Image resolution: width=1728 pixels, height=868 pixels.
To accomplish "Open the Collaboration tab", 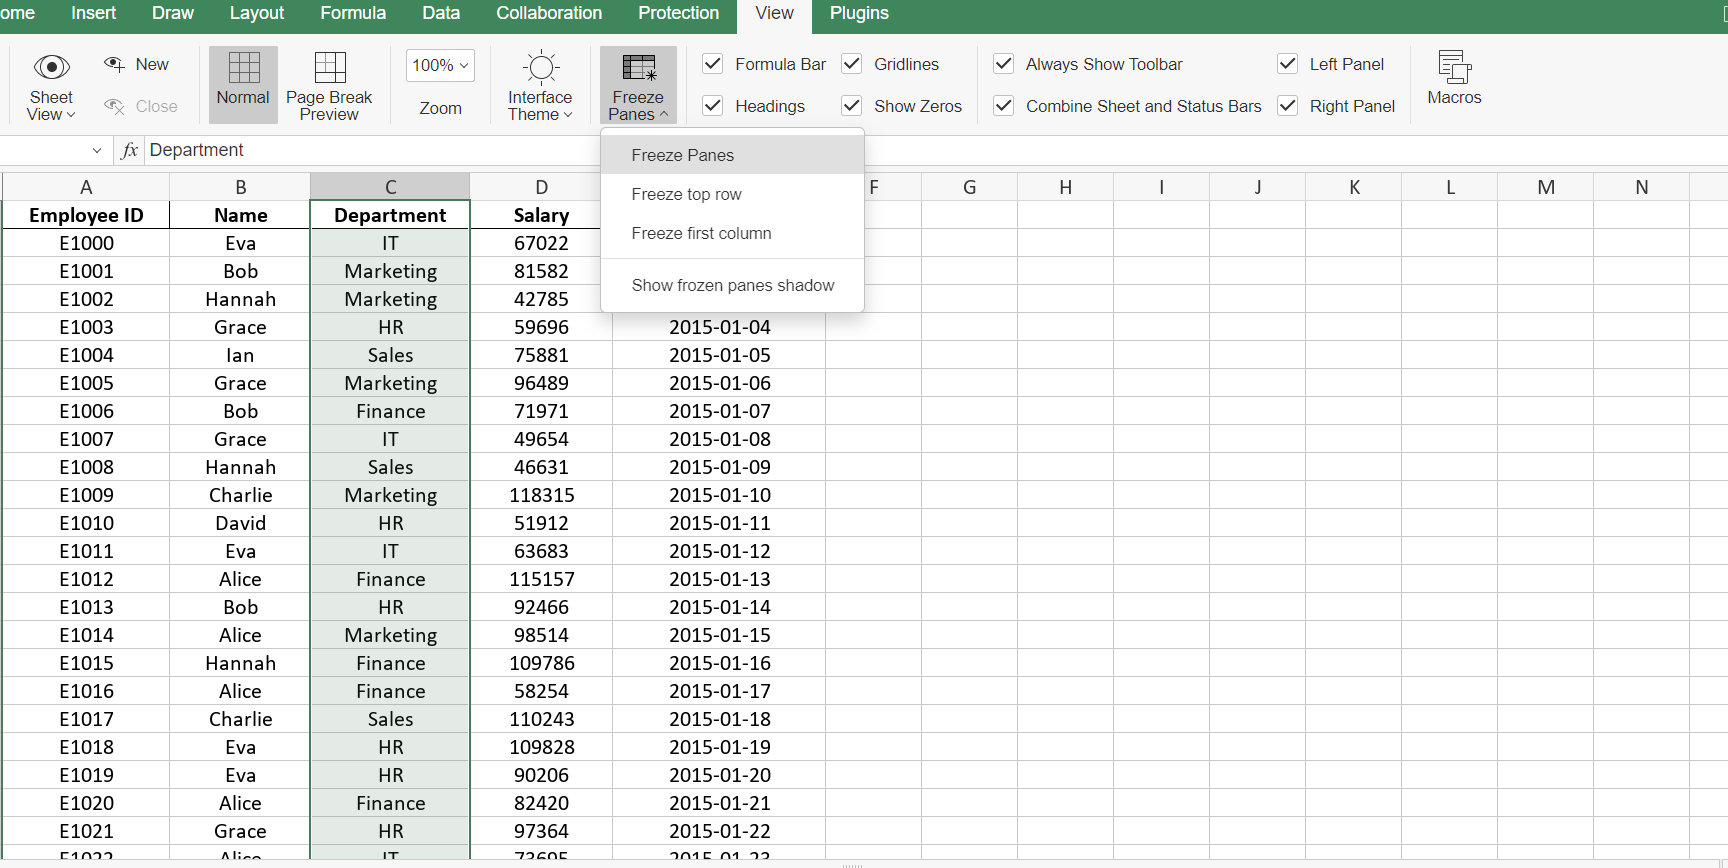I will coord(549,13).
